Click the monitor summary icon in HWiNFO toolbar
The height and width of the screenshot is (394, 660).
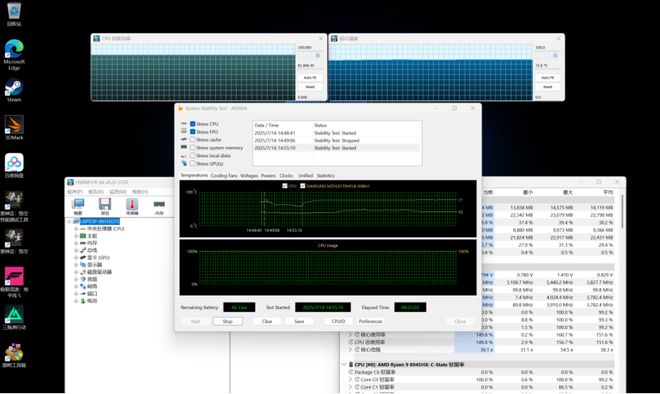[x=78, y=204]
